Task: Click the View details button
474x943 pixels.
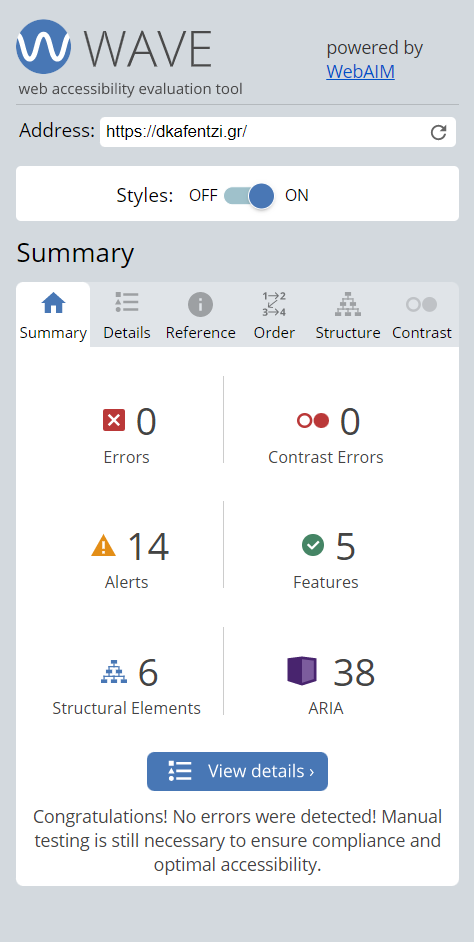Action: pyautogui.click(x=238, y=771)
